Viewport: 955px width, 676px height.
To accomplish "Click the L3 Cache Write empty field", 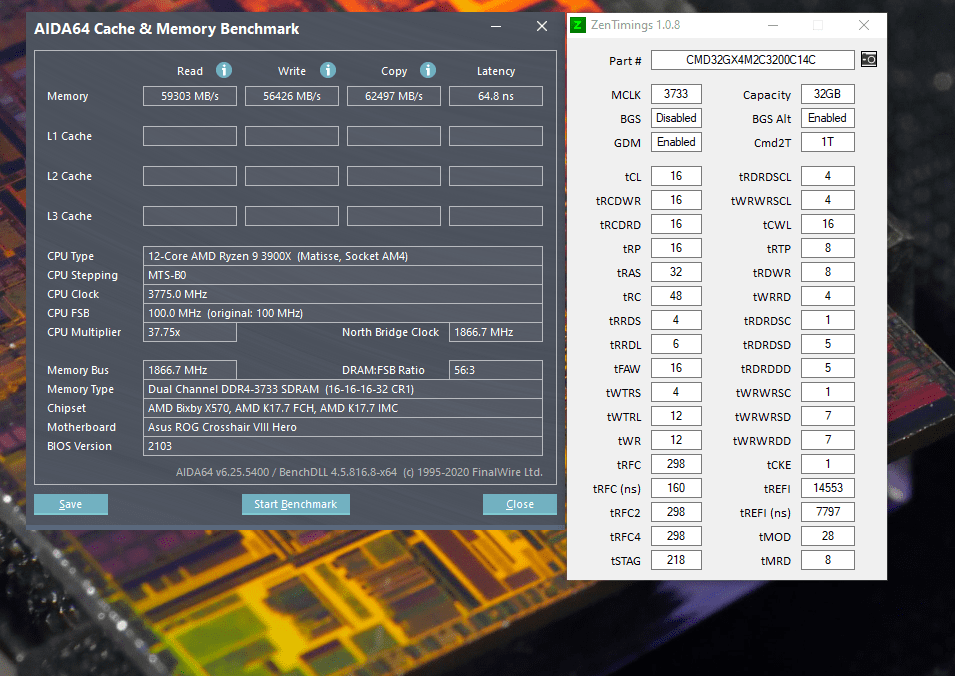I will [x=292, y=216].
